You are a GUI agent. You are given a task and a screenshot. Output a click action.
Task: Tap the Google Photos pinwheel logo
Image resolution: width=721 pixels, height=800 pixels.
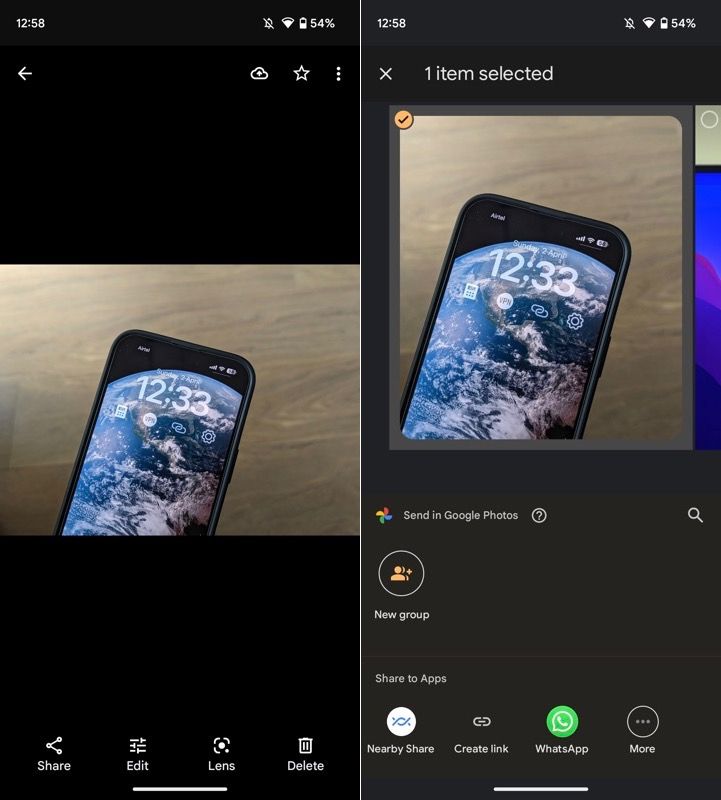[384, 515]
